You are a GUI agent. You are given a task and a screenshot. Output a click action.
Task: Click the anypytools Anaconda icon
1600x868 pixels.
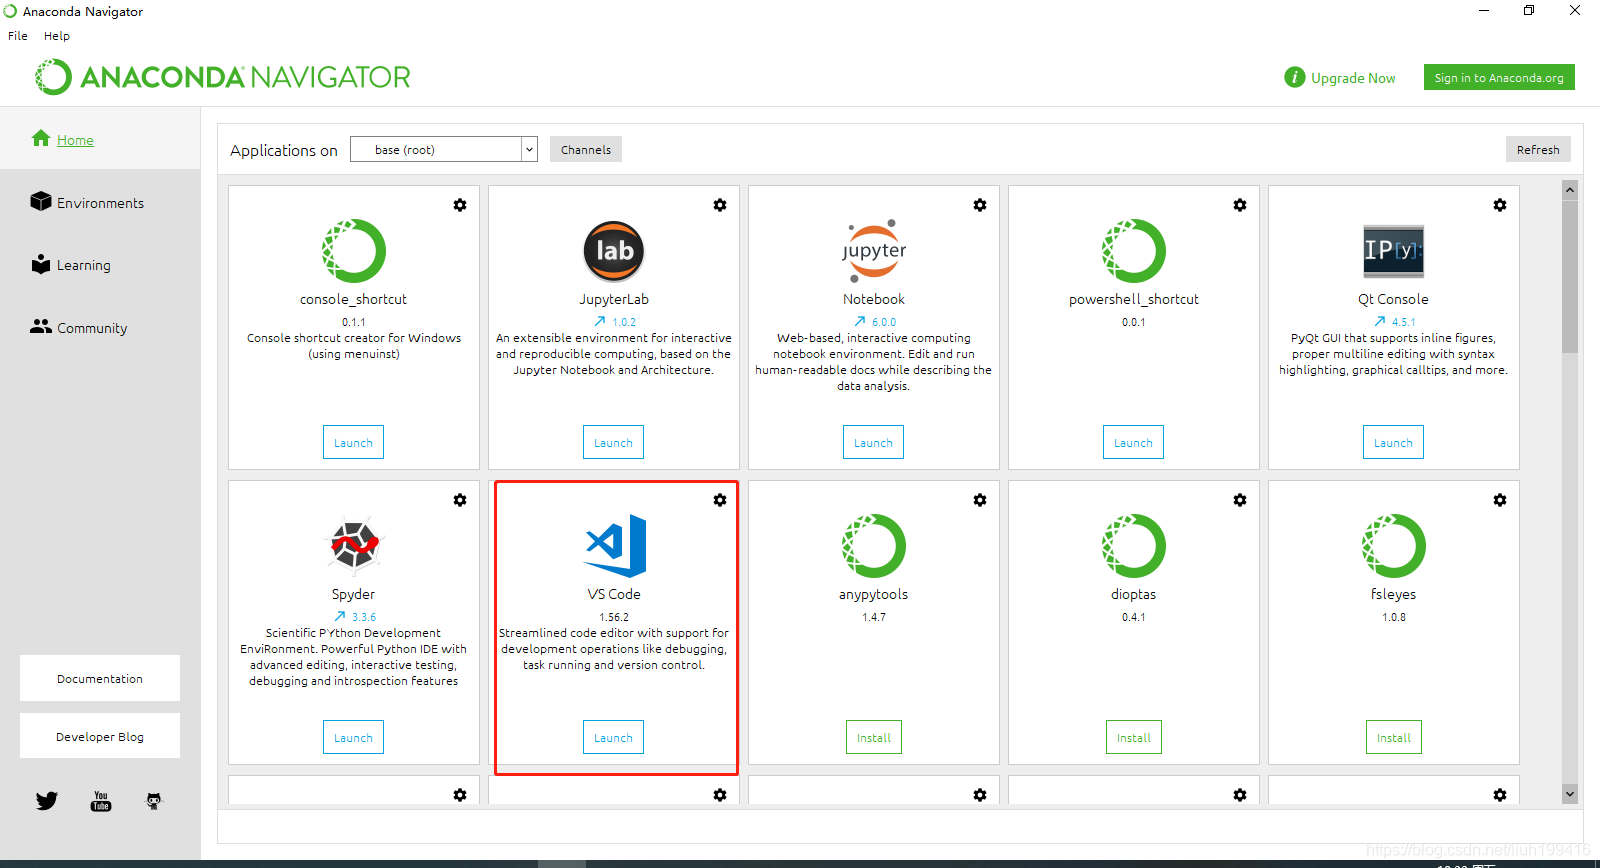click(x=874, y=546)
